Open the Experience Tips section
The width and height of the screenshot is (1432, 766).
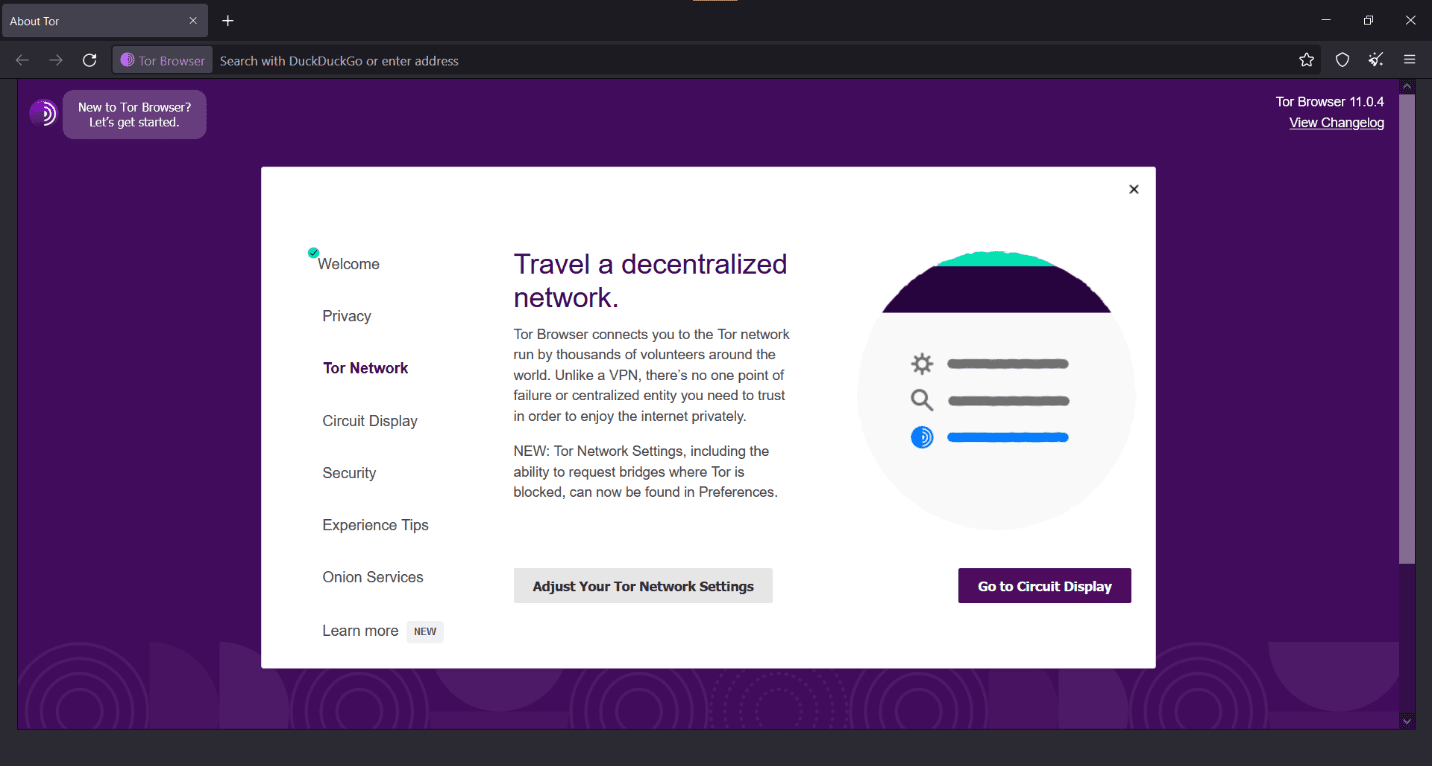pyautogui.click(x=375, y=525)
